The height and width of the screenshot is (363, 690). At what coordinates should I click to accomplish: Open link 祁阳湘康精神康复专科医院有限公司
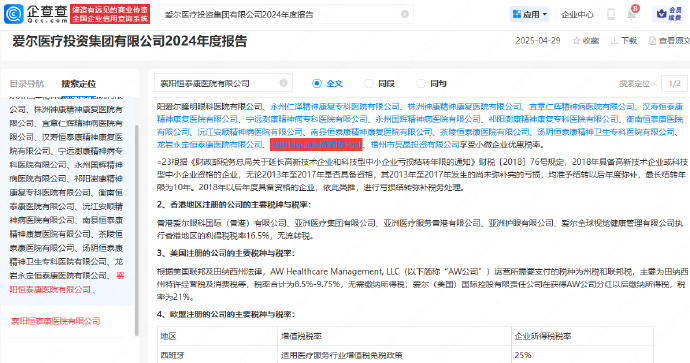pyautogui.click(x=554, y=119)
